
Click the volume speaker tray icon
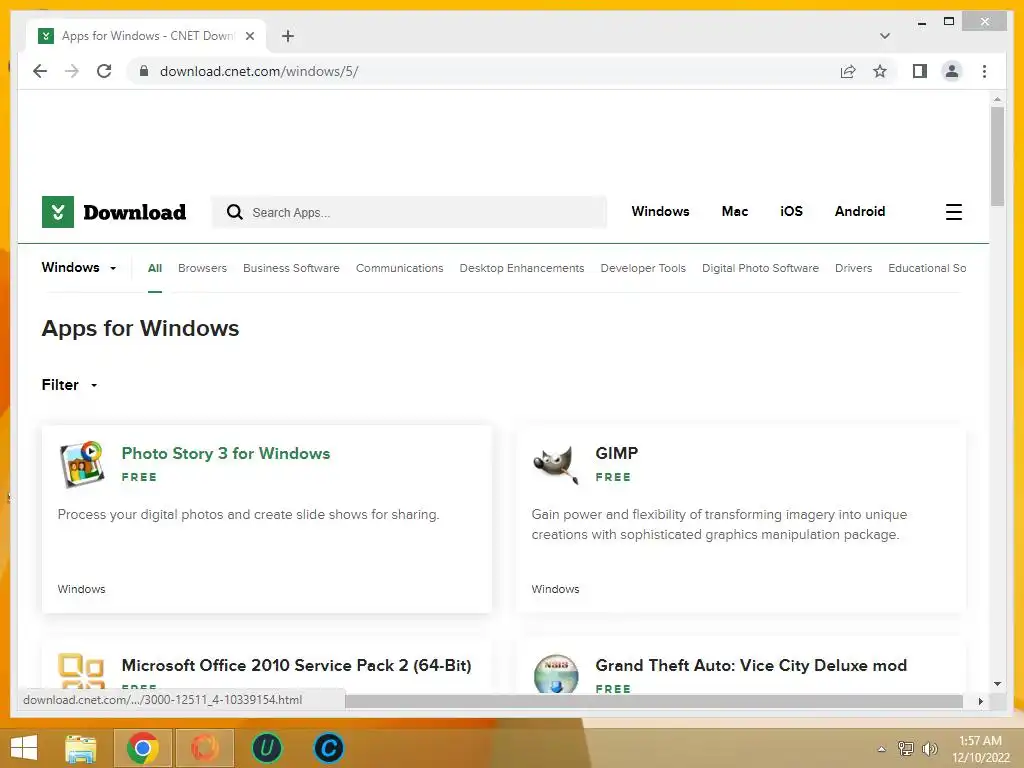929,748
